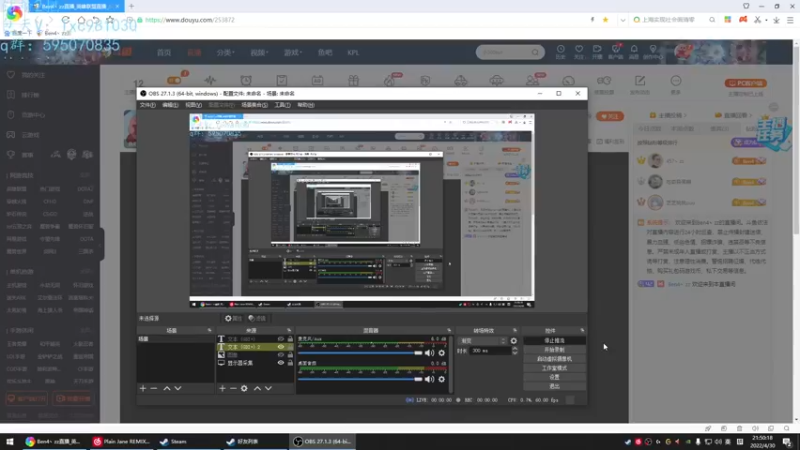Add a new scene with plus icon
The image size is (800, 450).
click(x=143, y=388)
